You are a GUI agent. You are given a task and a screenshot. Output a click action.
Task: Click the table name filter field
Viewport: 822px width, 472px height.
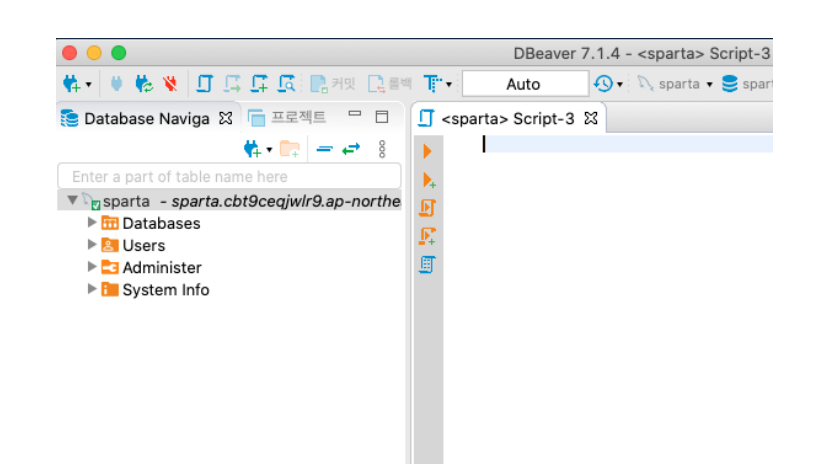(230, 176)
